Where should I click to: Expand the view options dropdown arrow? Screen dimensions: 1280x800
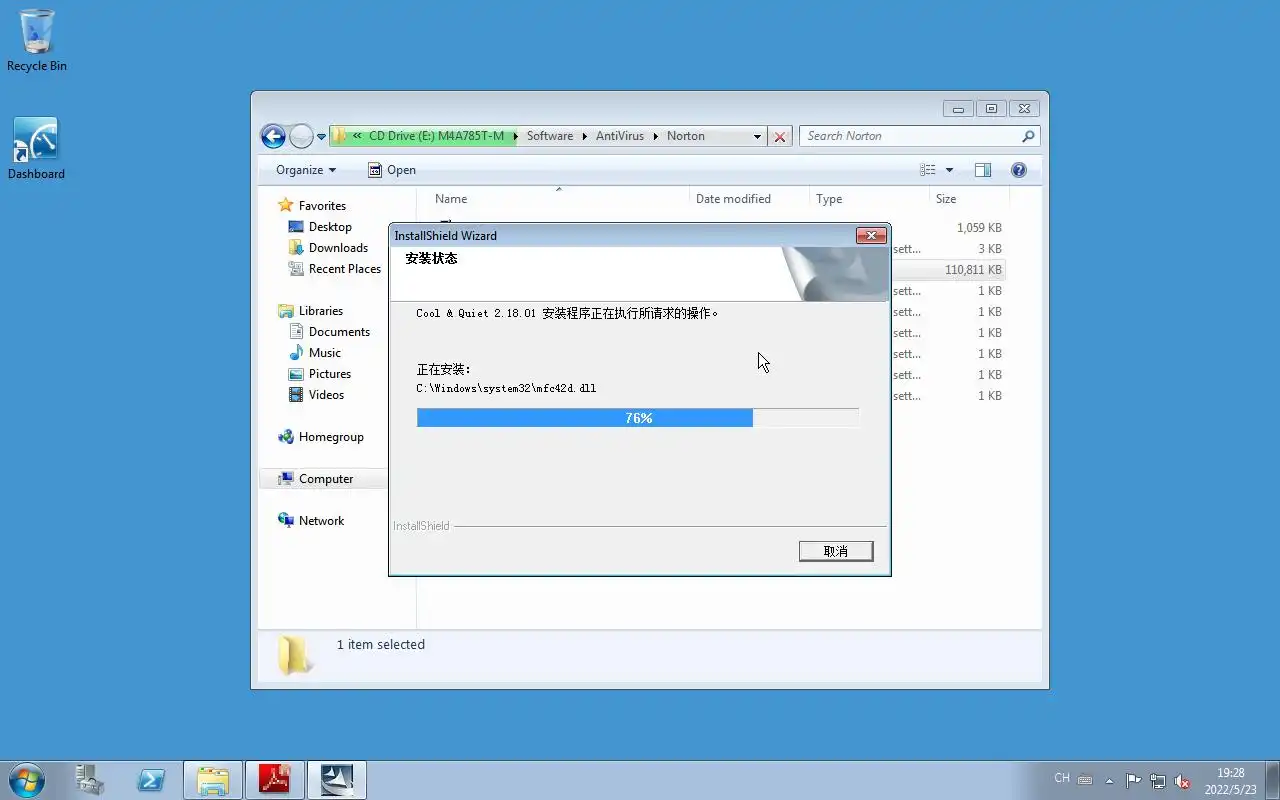coord(949,170)
